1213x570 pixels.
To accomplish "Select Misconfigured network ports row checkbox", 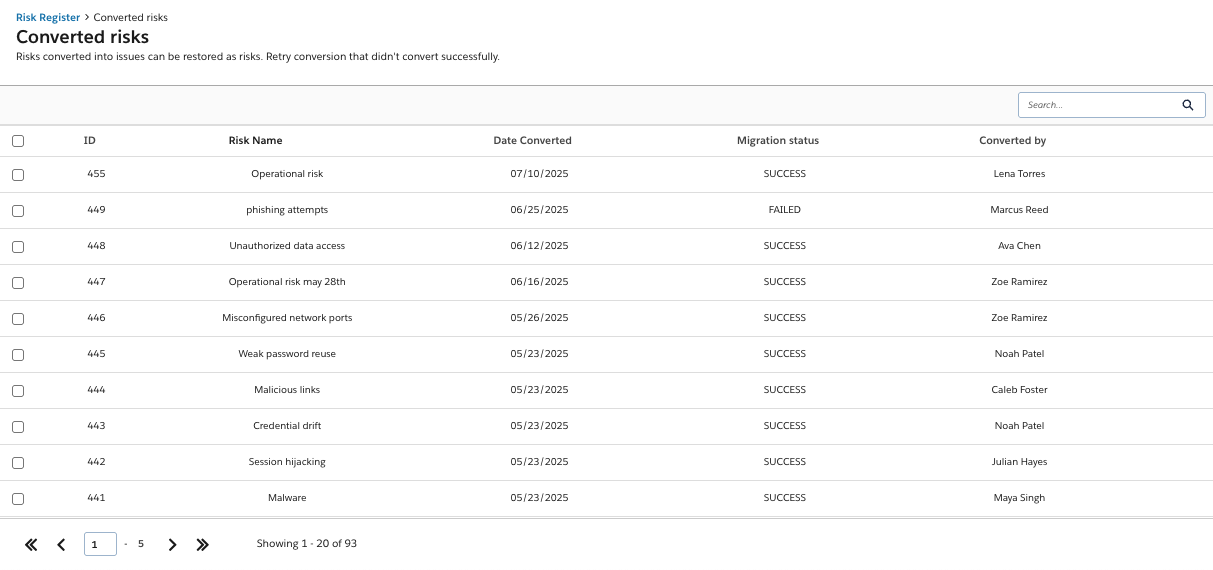I will [18, 319].
